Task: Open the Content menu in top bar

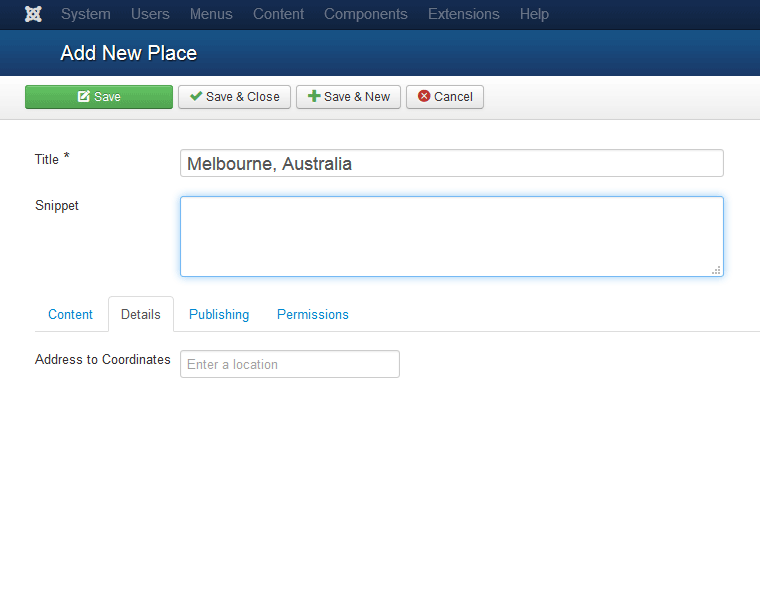Action: pos(278,14)
